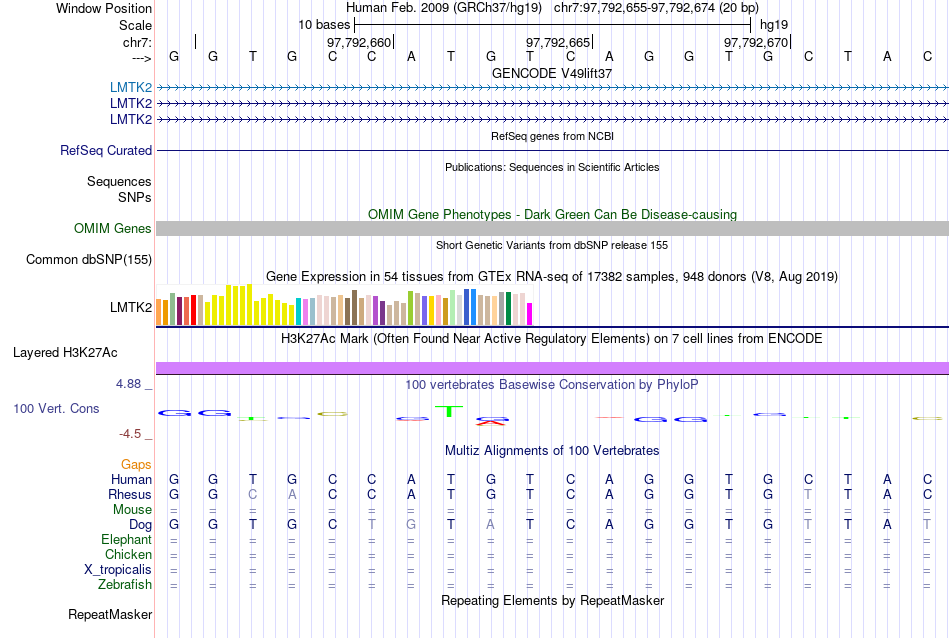Image resolution: width=950 pixels, height=638 pixels.
Task: Click the GENCODE V49lift37 track title
Action: [552, 73]
